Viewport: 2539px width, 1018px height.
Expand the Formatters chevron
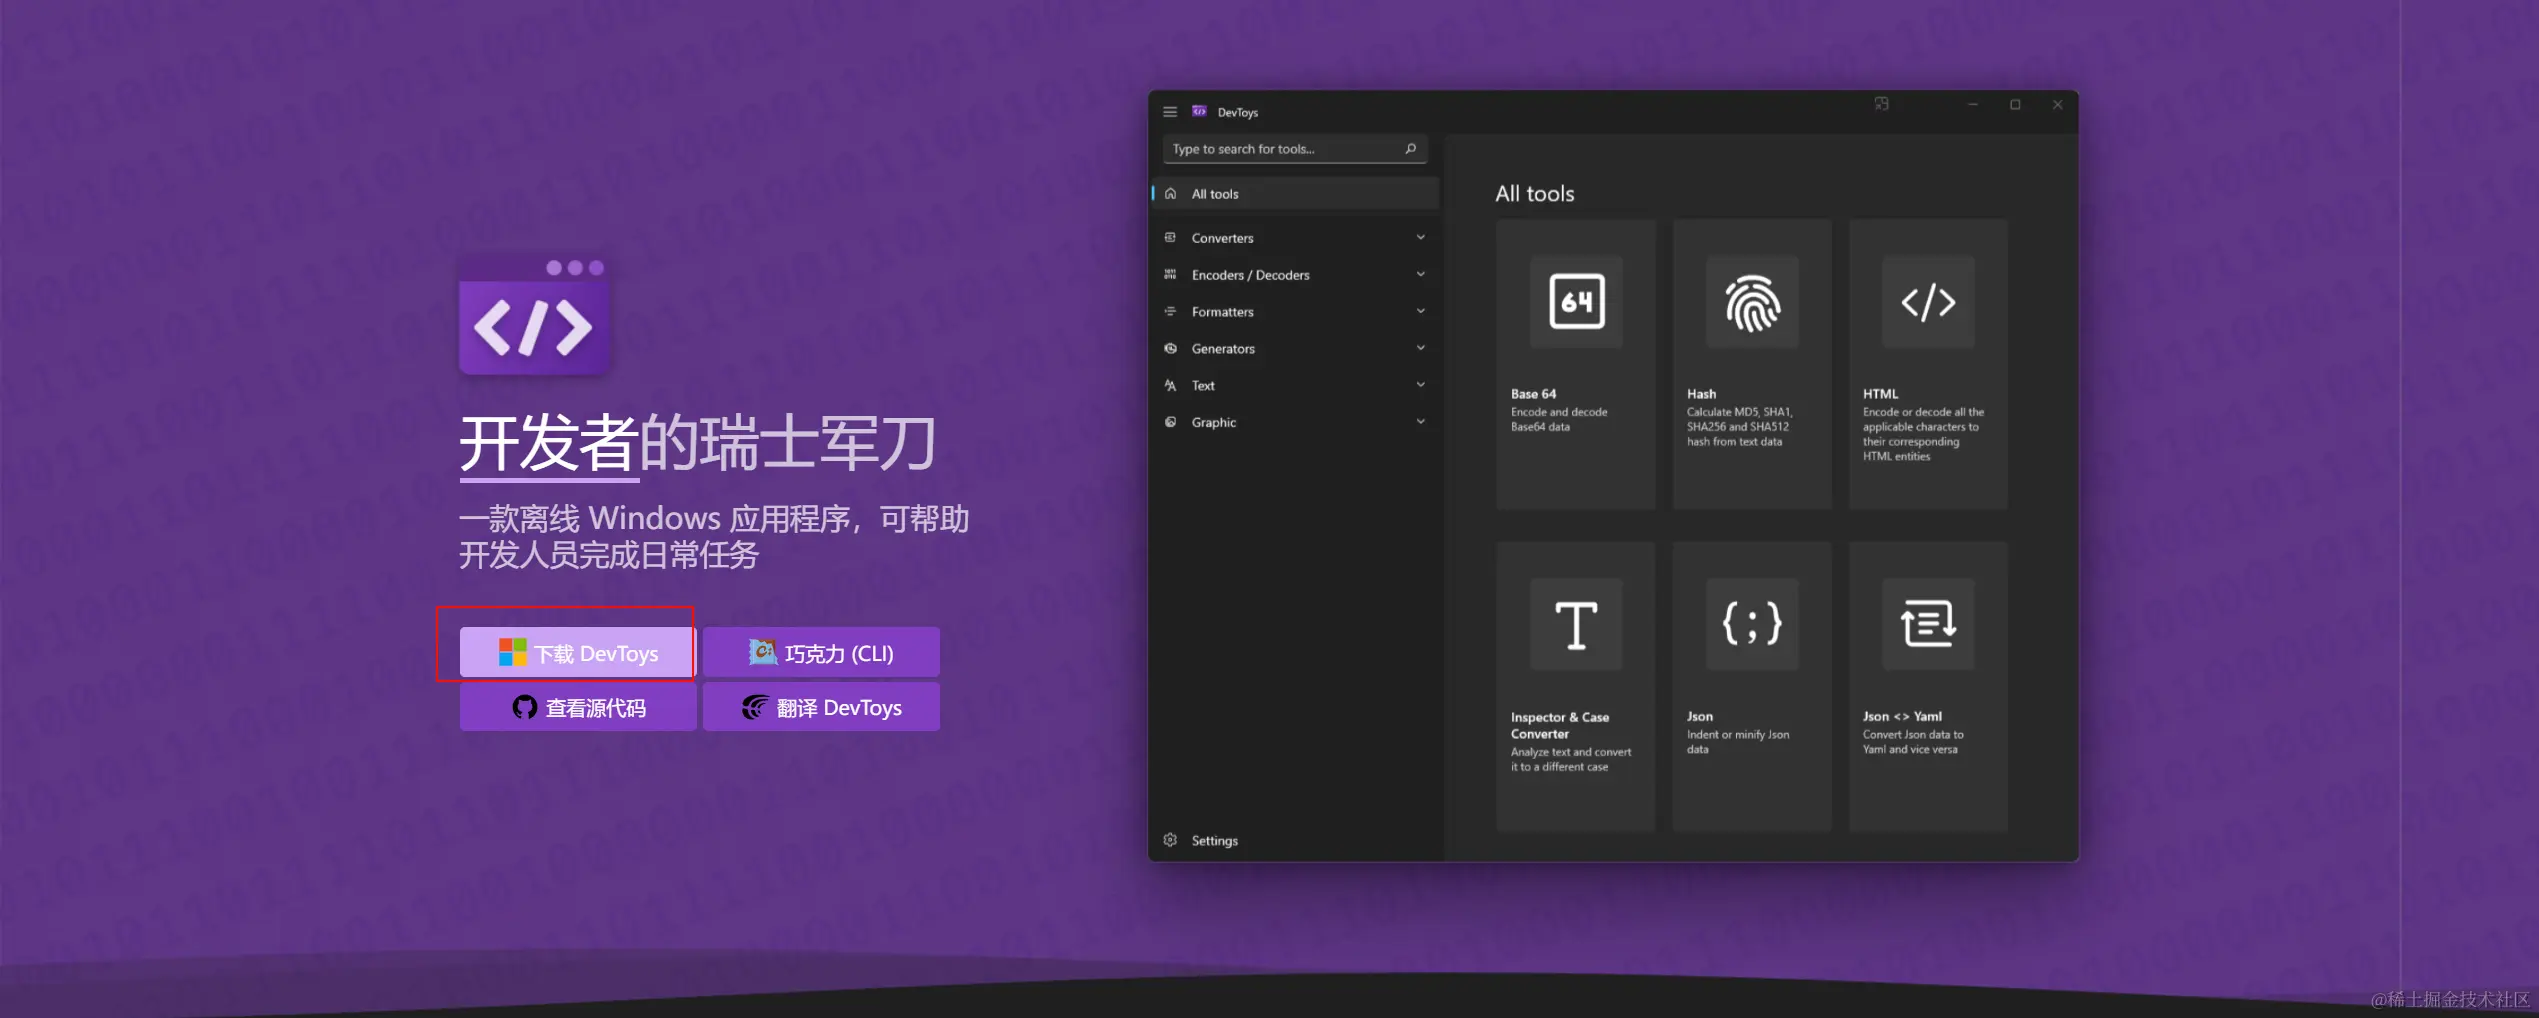(x=1421, y=311)
